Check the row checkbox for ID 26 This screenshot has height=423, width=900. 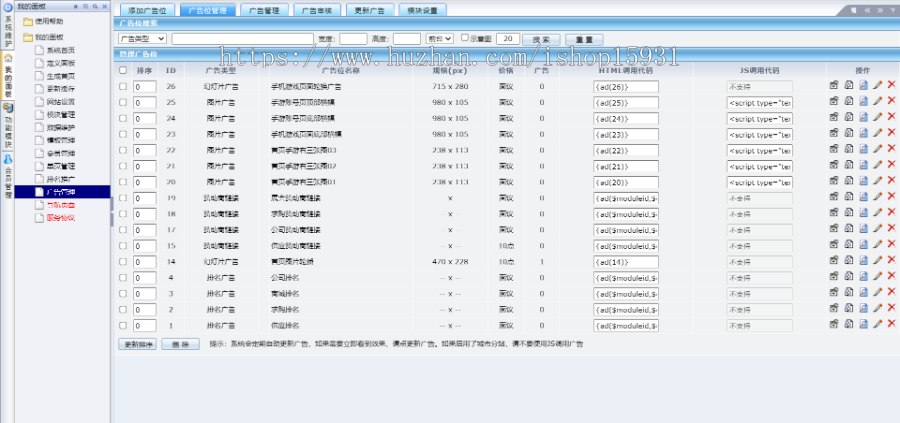(x=123, y=87)
